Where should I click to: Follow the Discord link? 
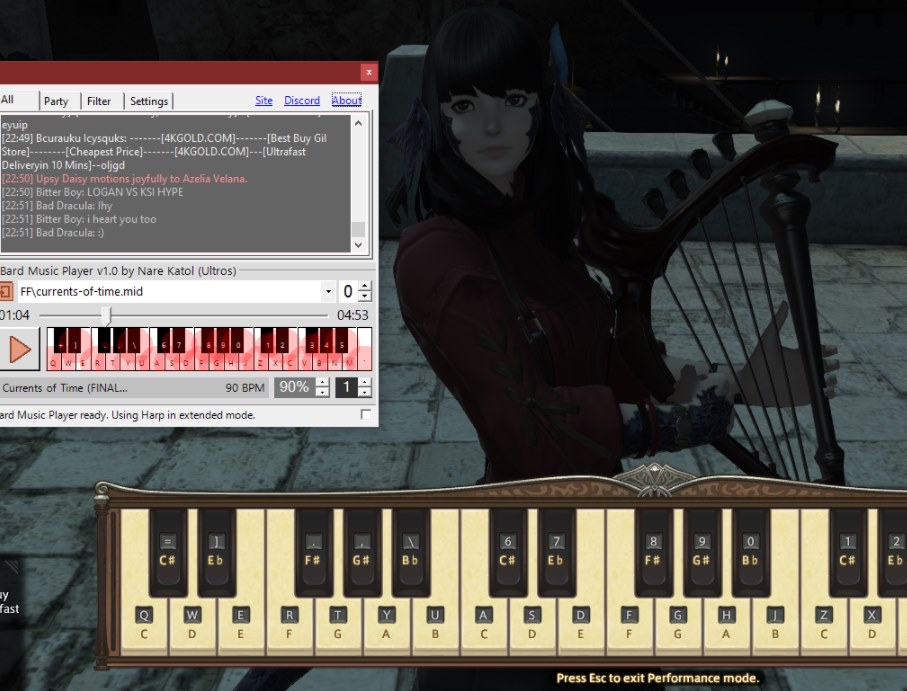(302, 100)
